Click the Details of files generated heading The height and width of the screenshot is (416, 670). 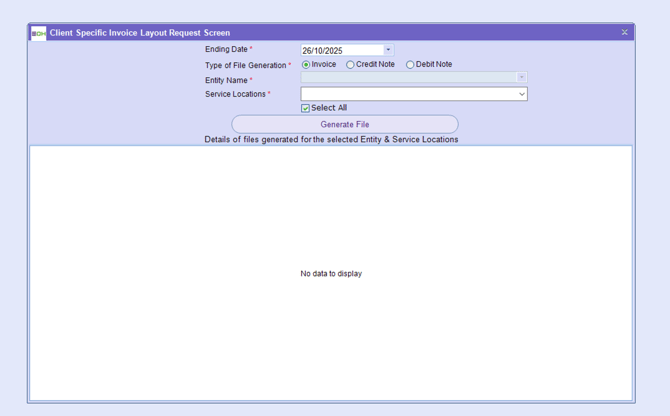pos(331,139)
